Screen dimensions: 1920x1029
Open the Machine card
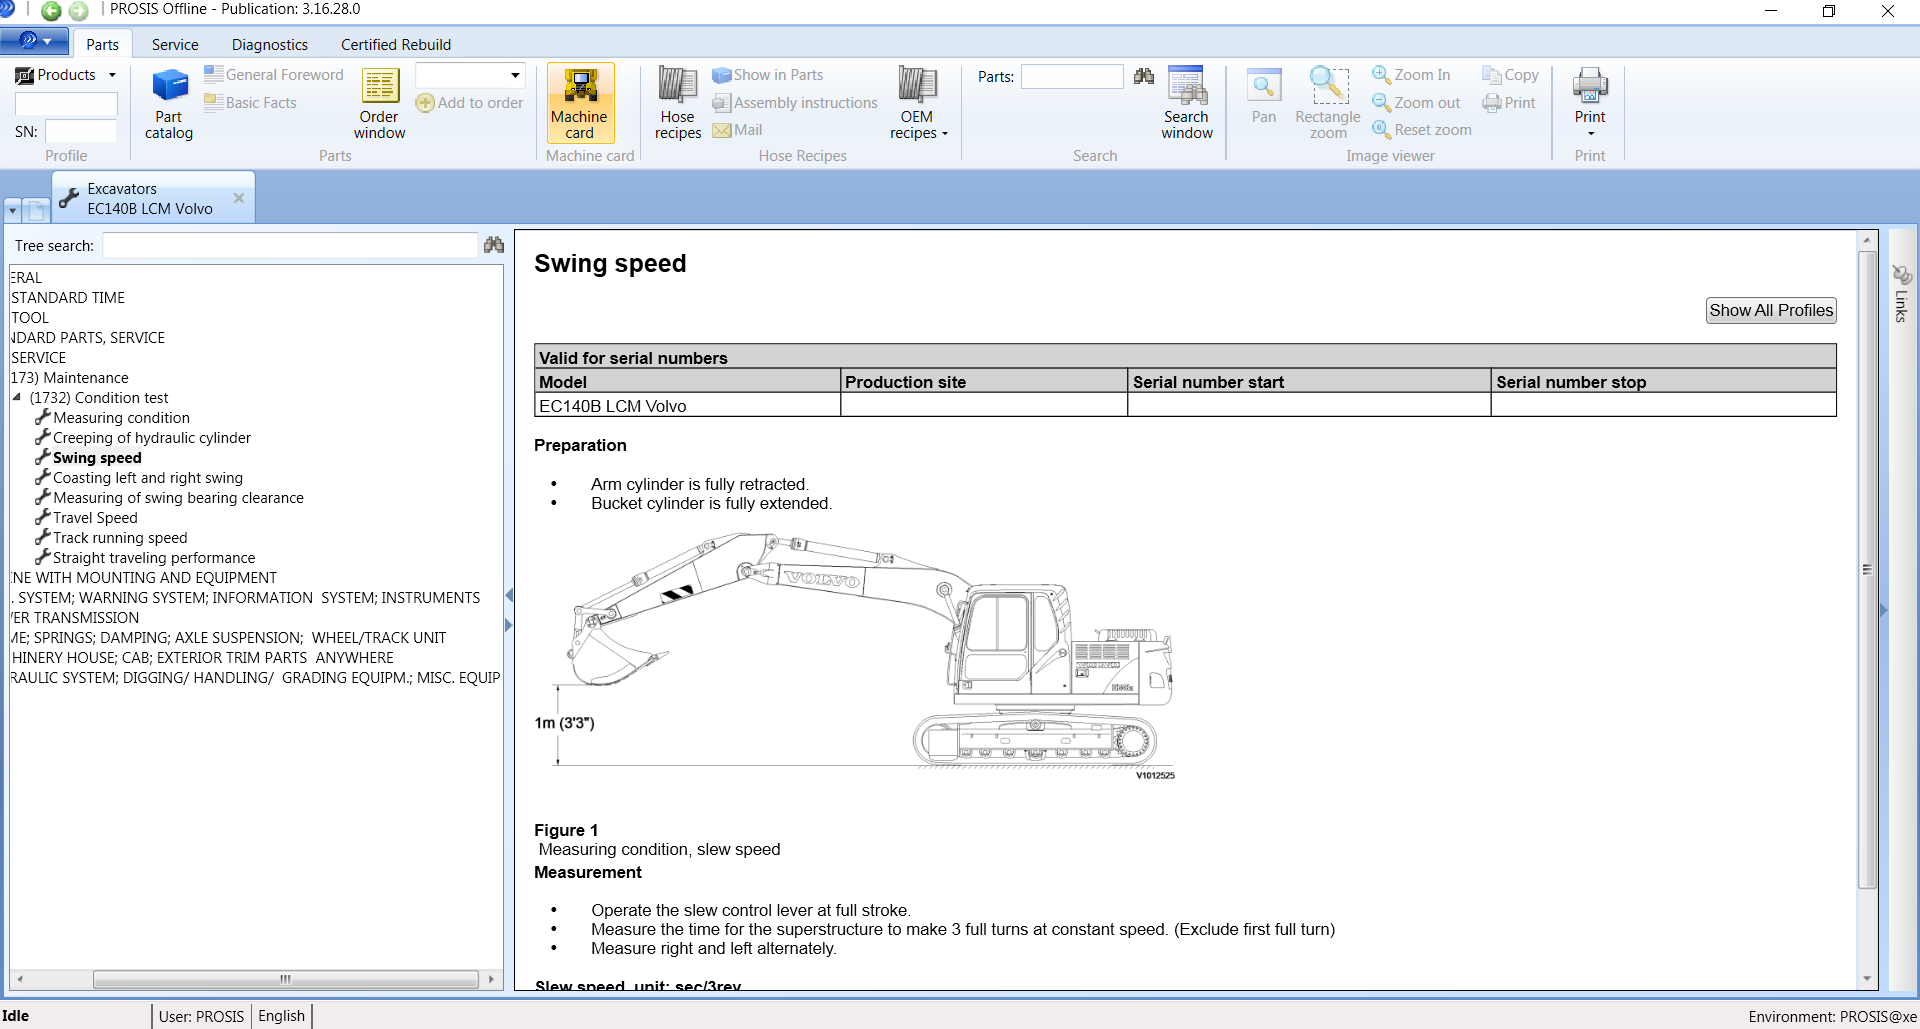click(x=580, y=104)
